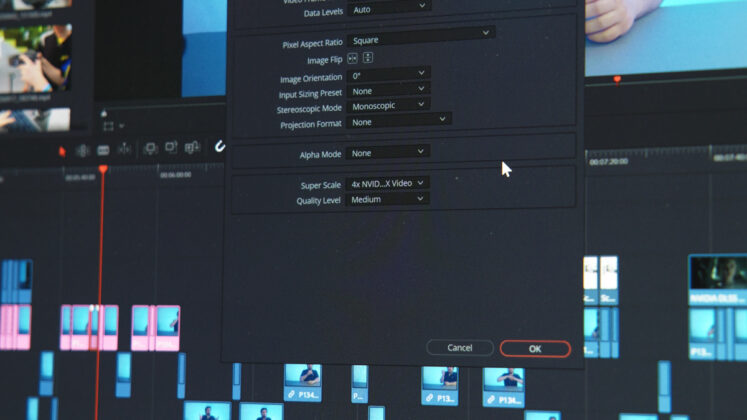Toggle vertical Image Flip
The width and height of the screenshot is (747, 420).
click(368, 58)
